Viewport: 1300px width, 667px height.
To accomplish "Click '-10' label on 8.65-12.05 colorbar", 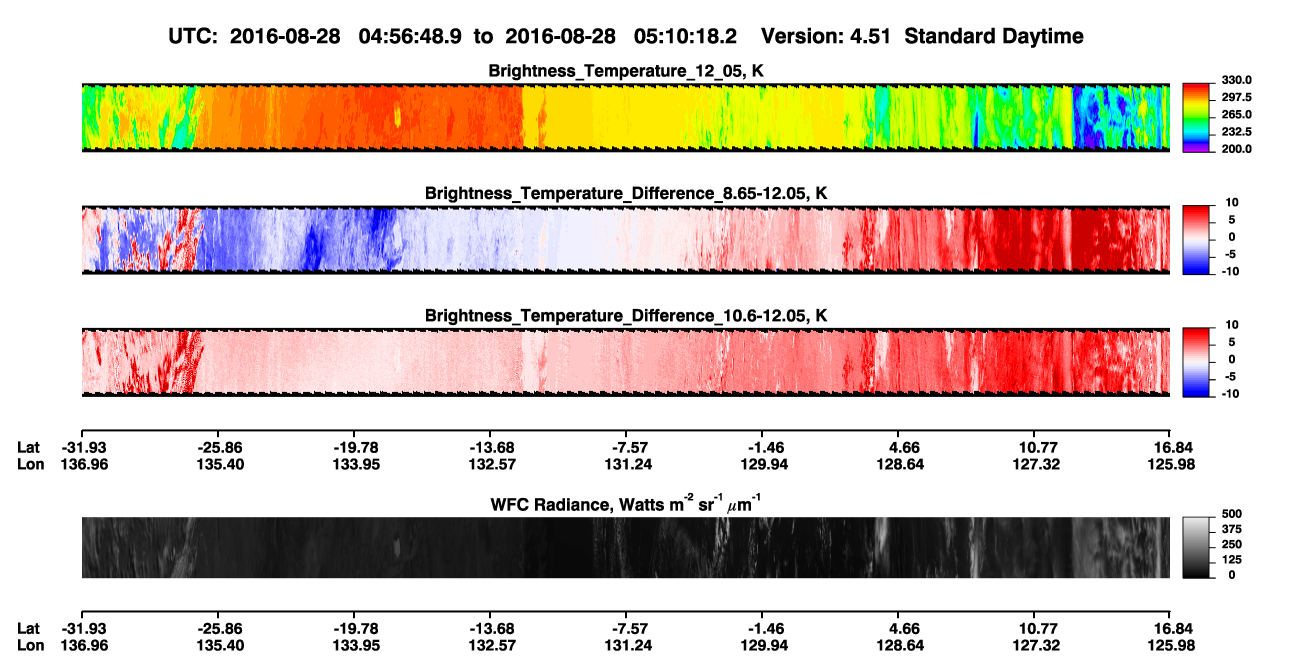I will point(1230,272).
